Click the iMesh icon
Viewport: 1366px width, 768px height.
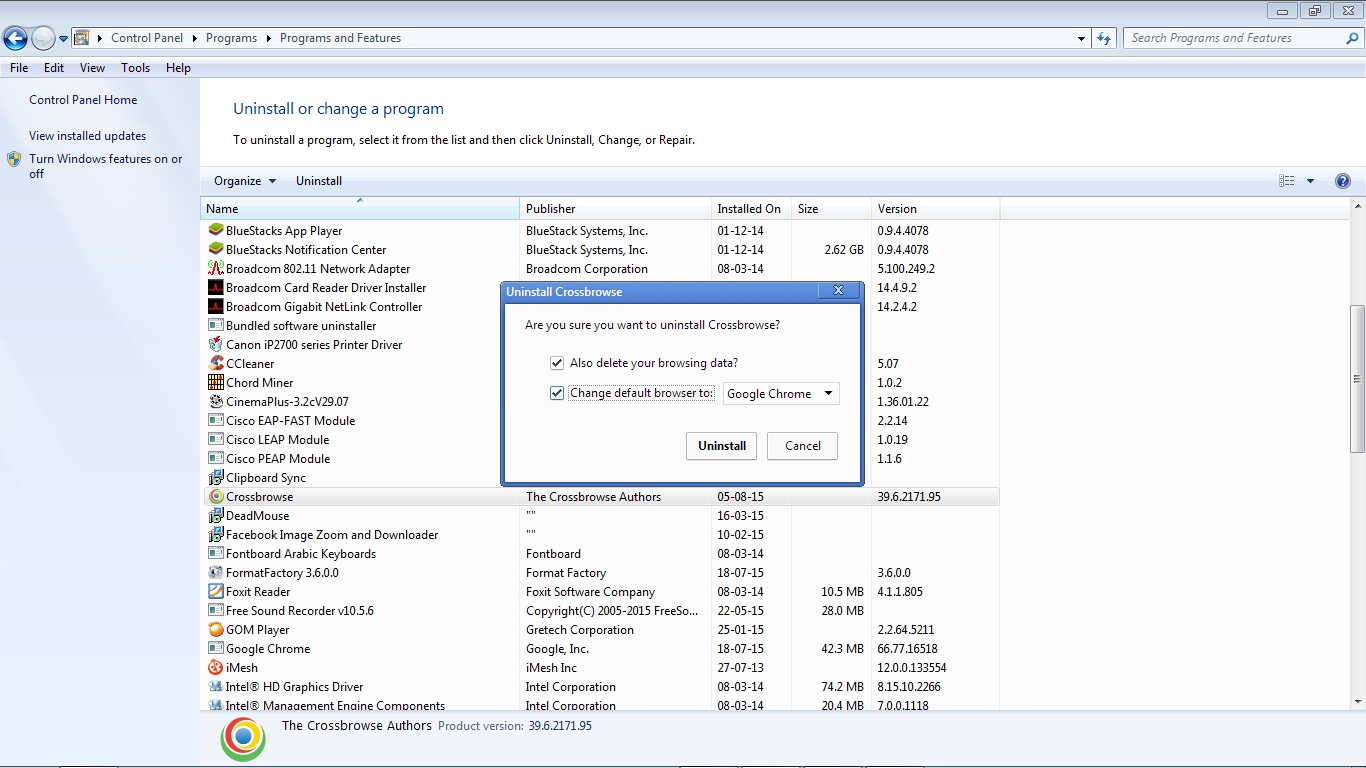216,668
